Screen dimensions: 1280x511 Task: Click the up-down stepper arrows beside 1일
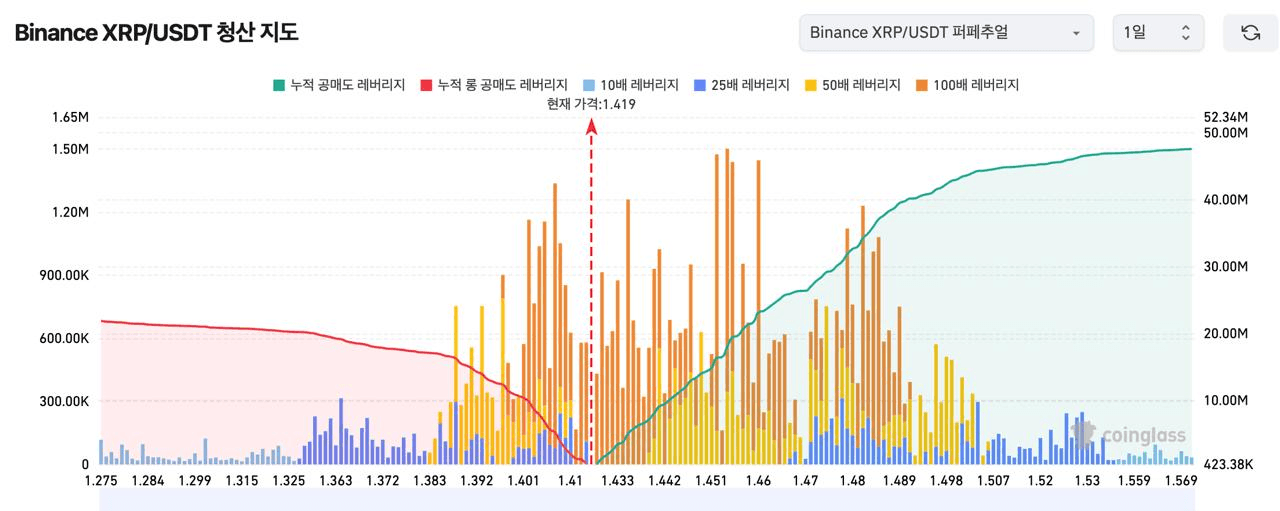point(1186,33)
